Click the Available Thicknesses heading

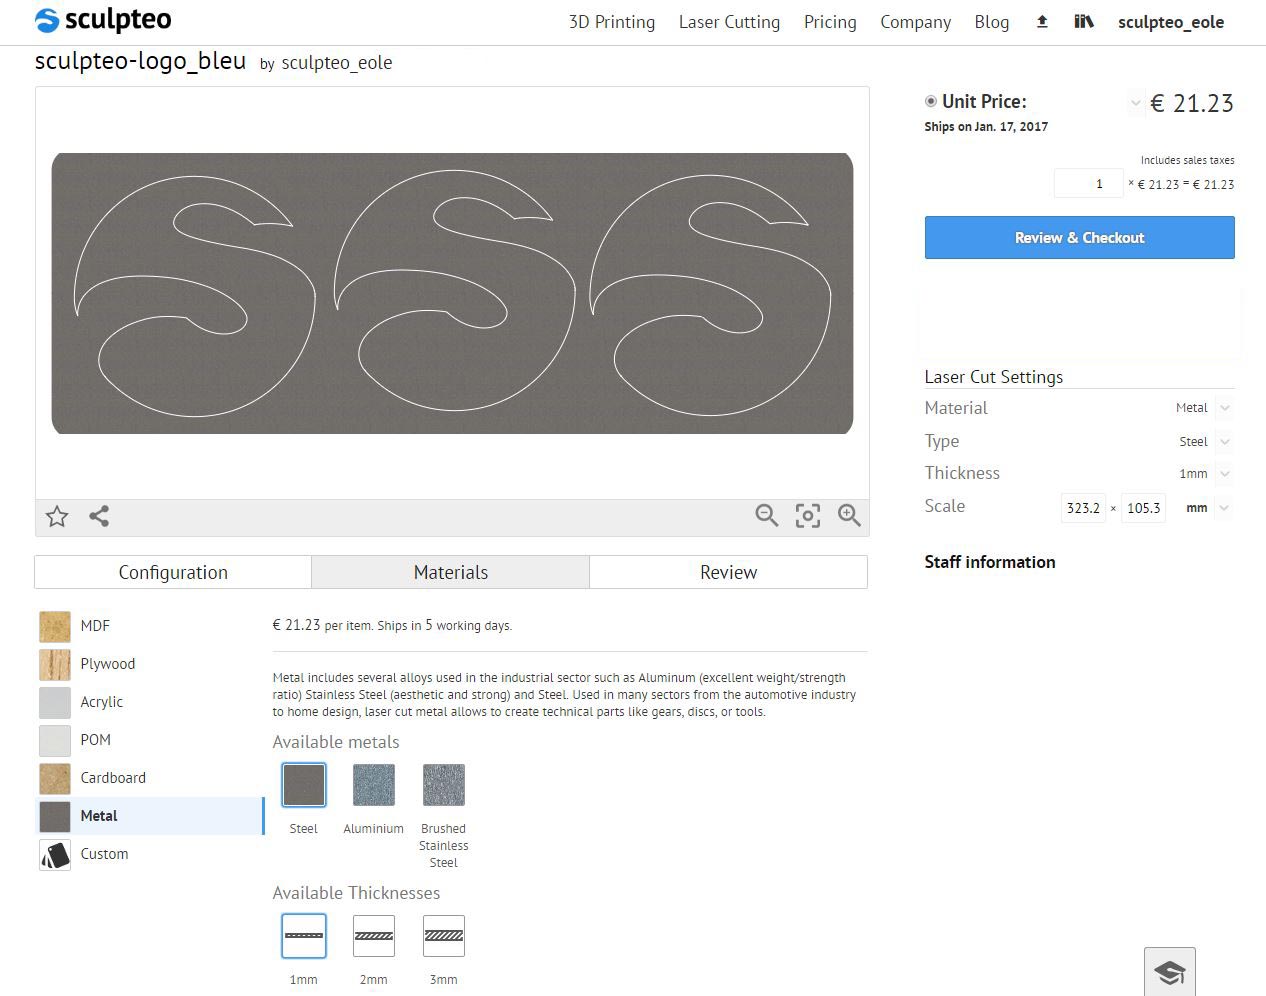357,893
